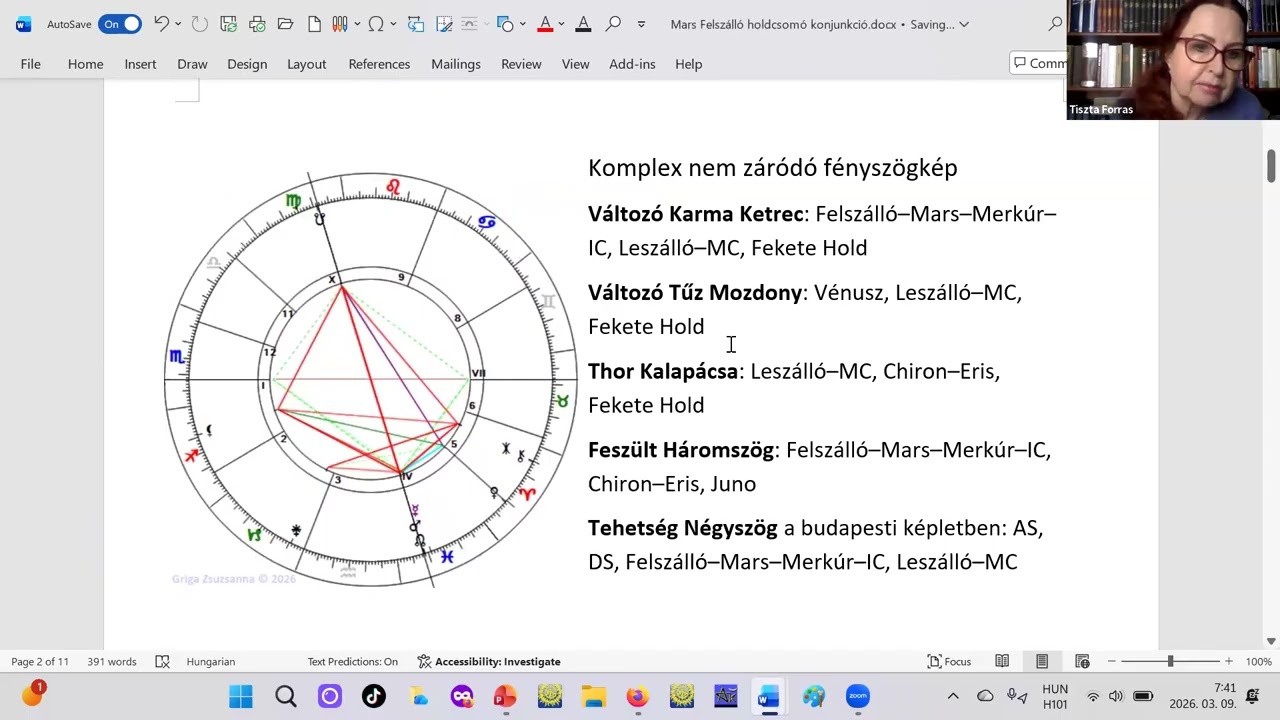Click the 'Komplex nem záródó fényszögkép' heading
Viewport: 1280px width, 720px height.
coord(772,167)
